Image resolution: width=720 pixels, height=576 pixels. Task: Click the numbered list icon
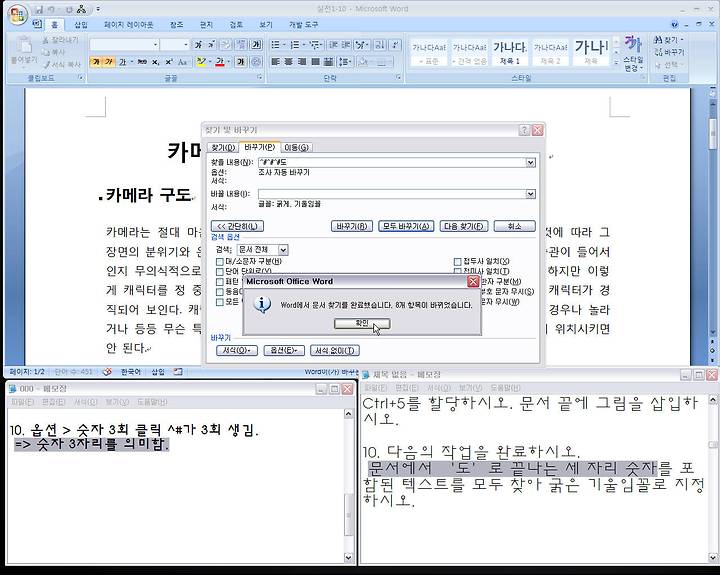pyautogui.click(x=295, y=45)
